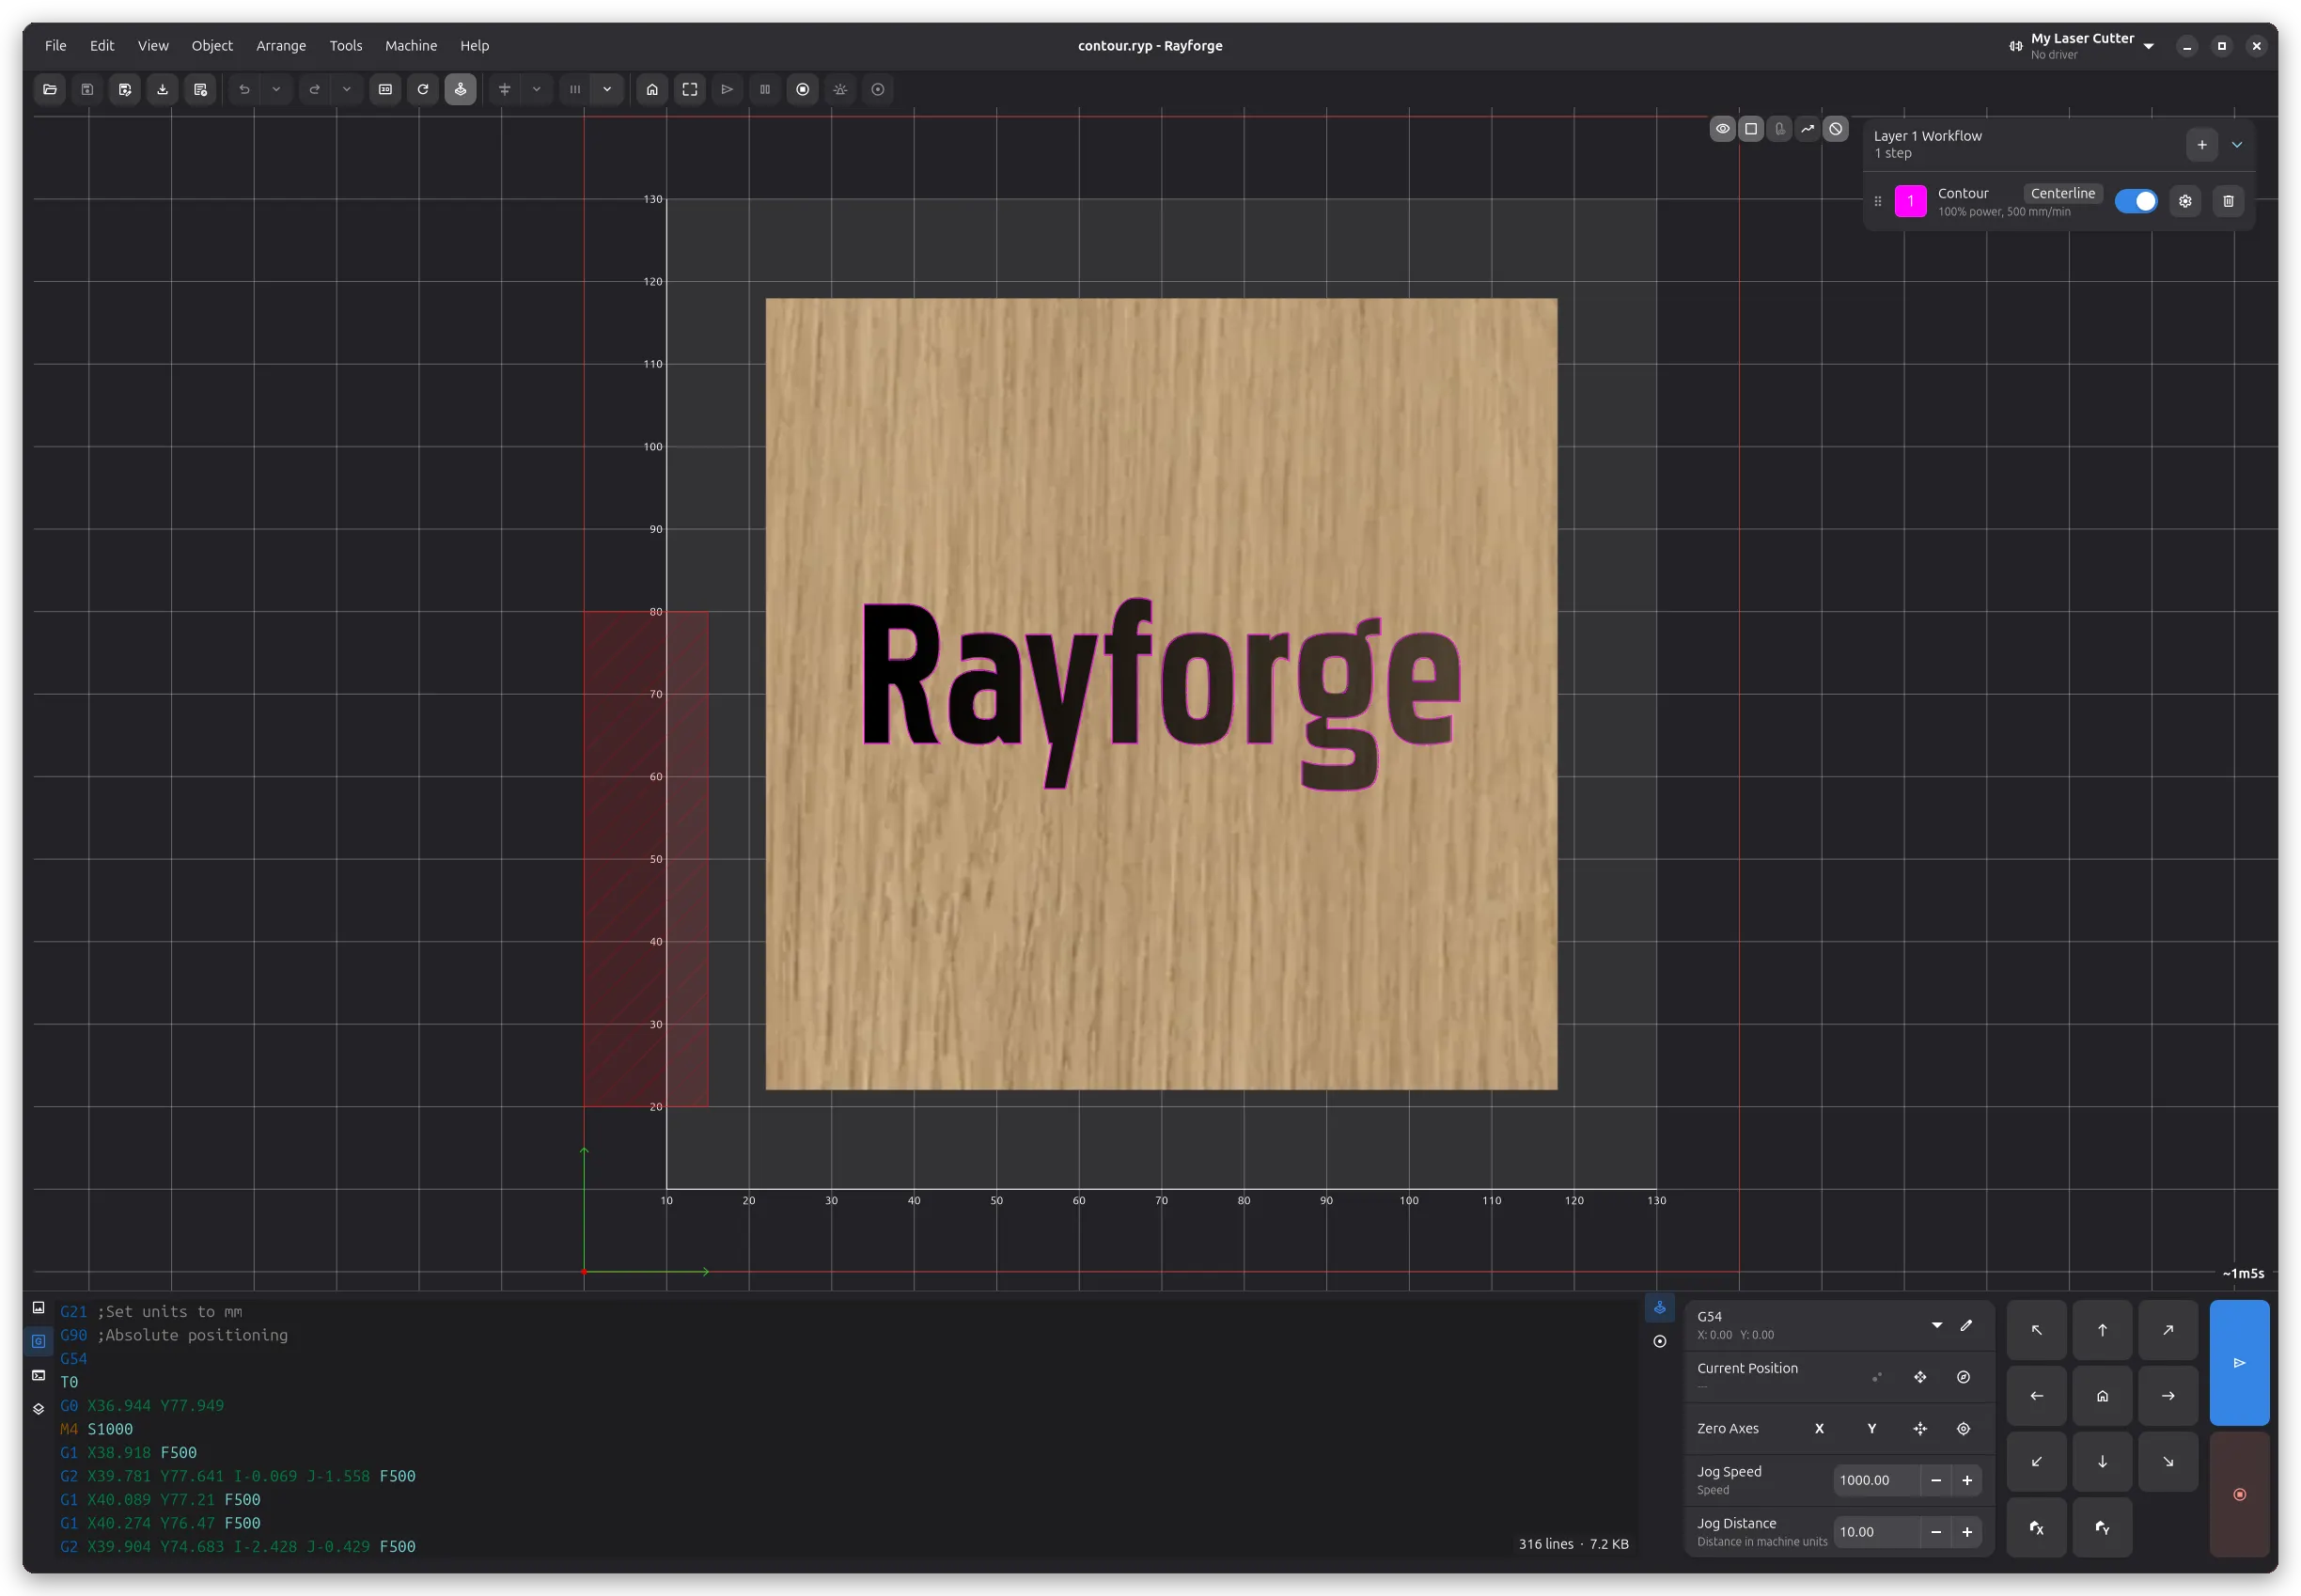This screenshot has width=2301, height=1596.
Task: Click the send job play icon in toolbar
Action: point(727,89)
